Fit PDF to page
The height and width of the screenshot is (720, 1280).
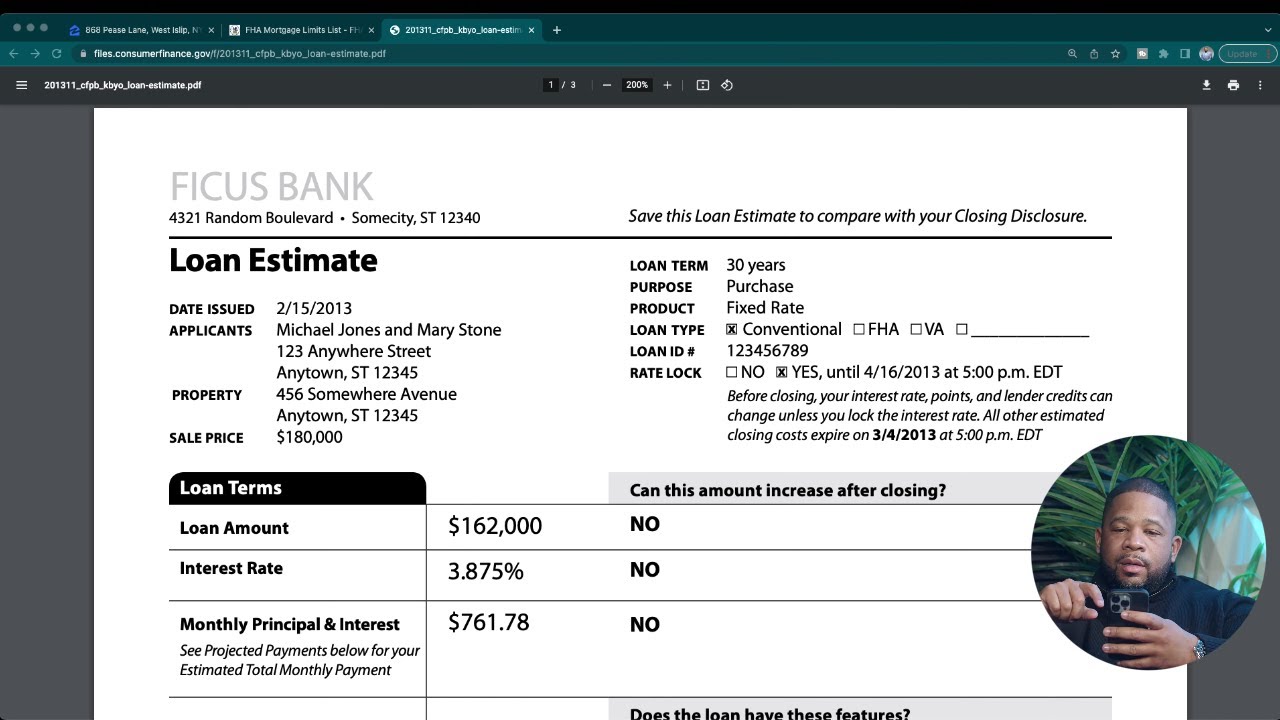click(x=703, y=85)
